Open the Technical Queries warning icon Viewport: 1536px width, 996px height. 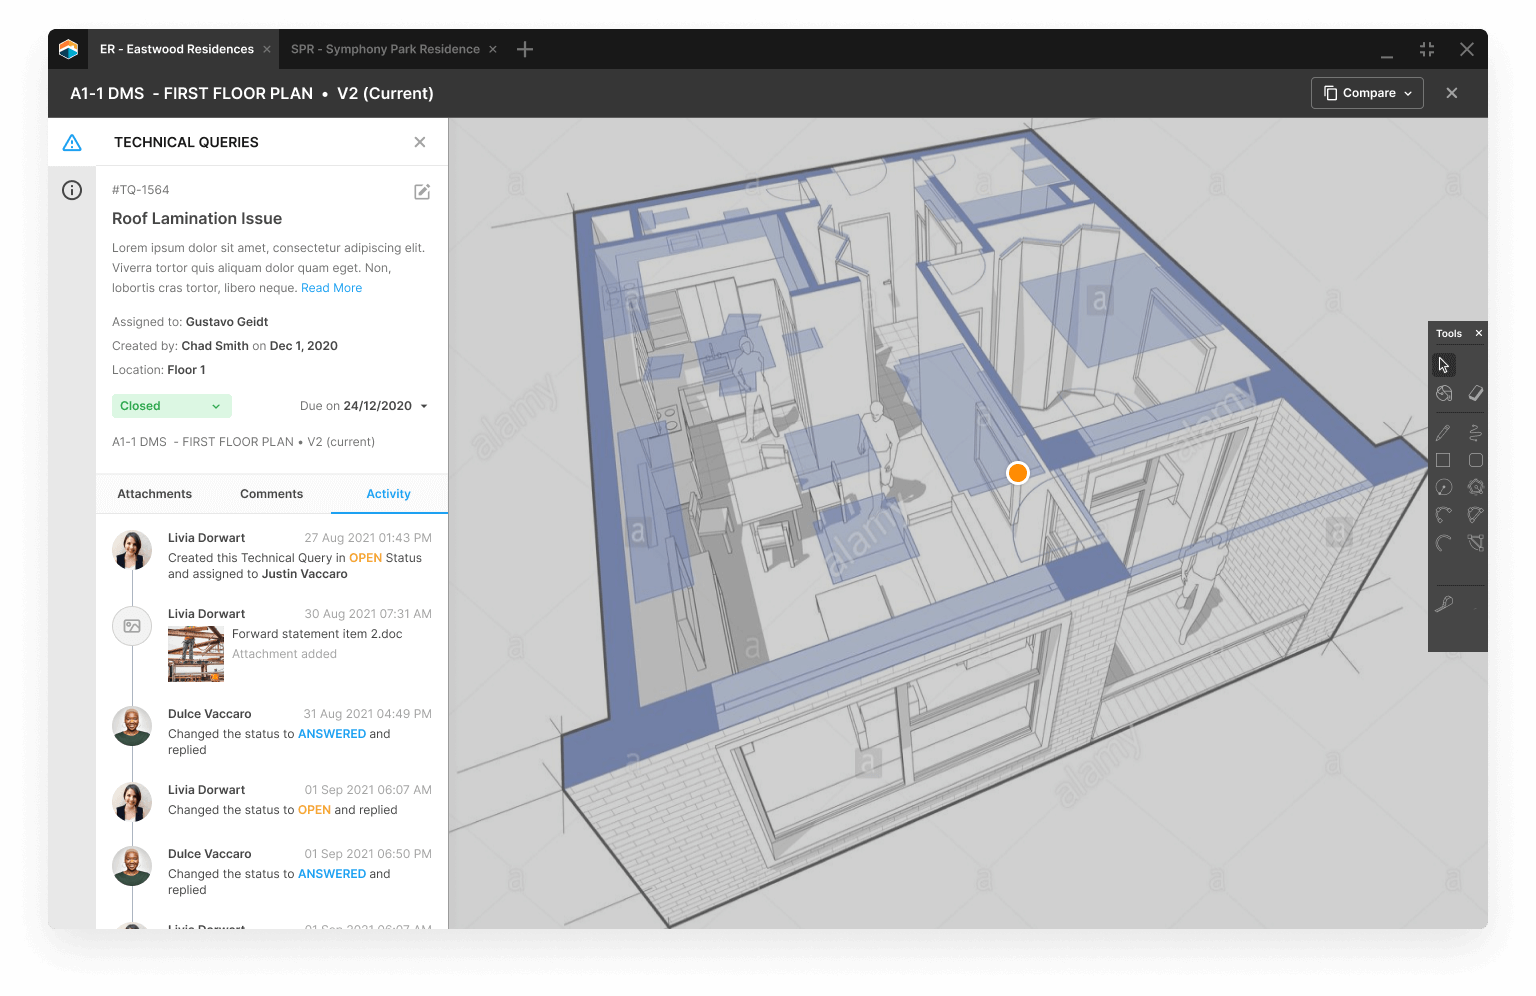[72, 142]
